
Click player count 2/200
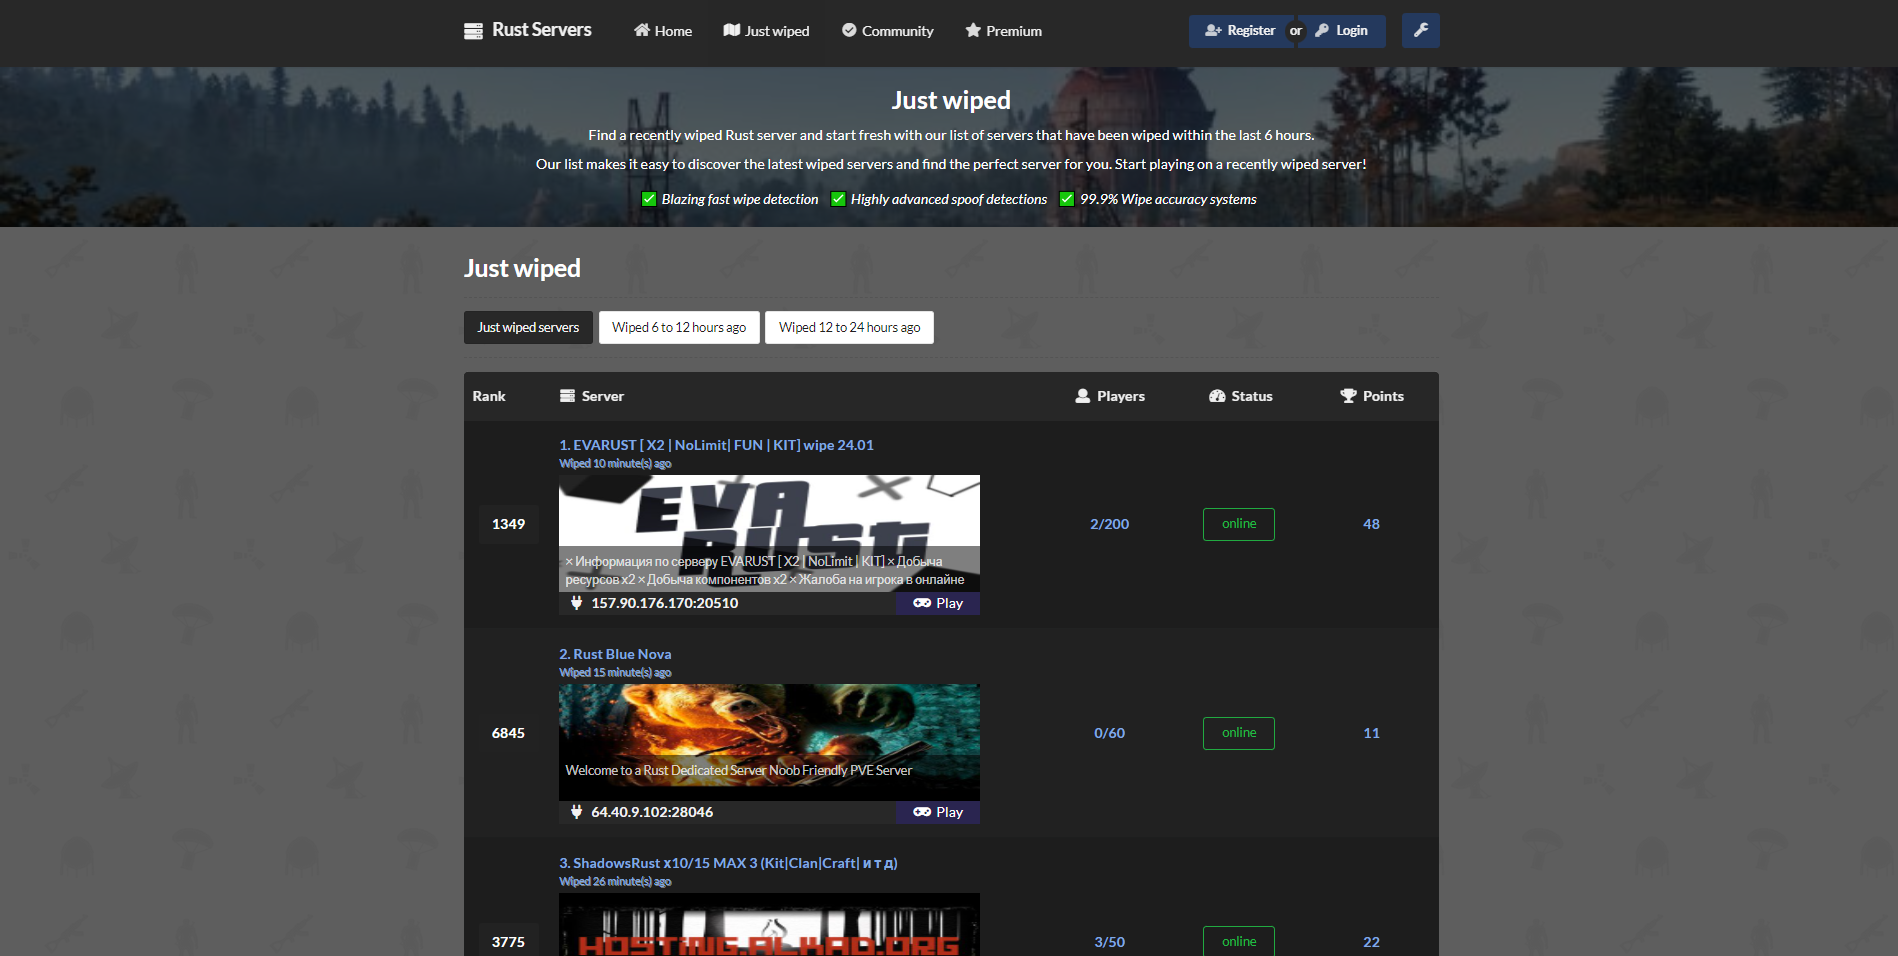(1110, 524)
